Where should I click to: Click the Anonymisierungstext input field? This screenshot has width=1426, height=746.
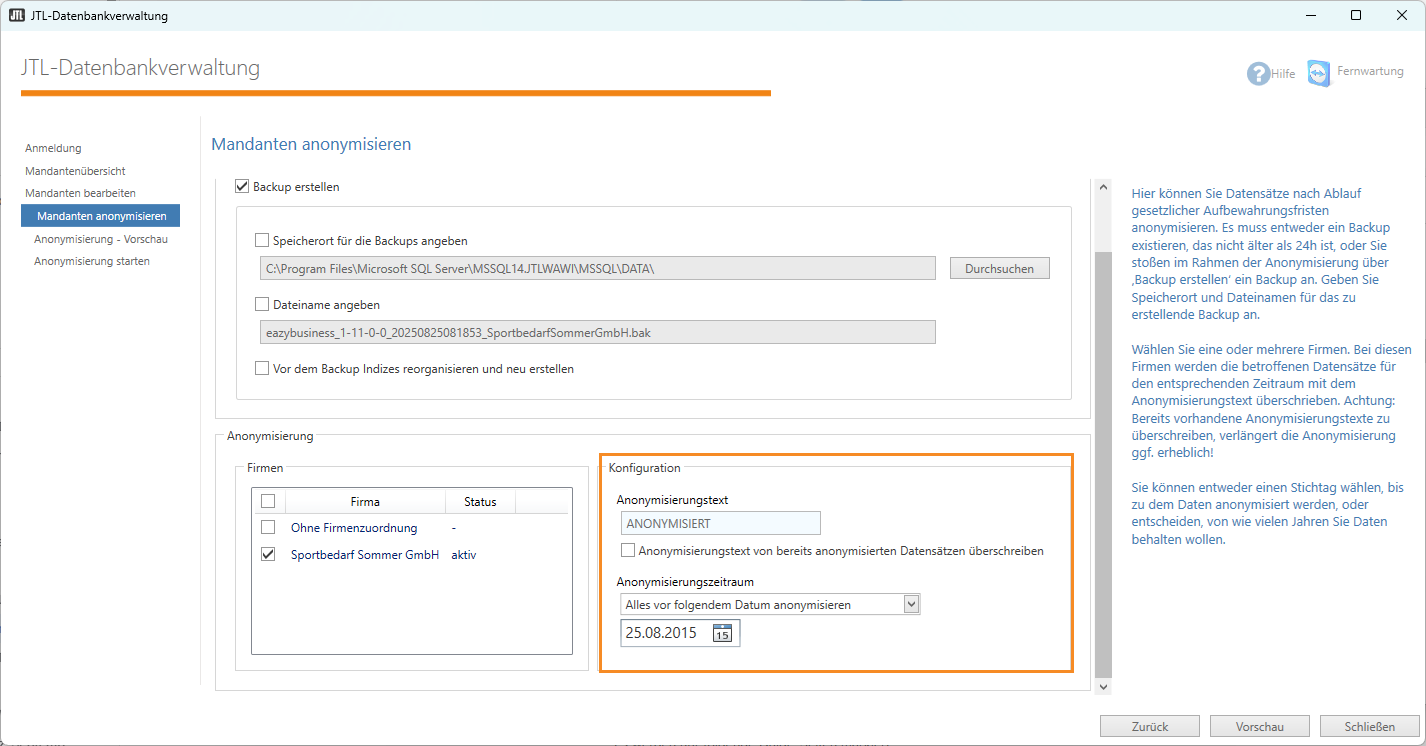(x=720, y=523)
